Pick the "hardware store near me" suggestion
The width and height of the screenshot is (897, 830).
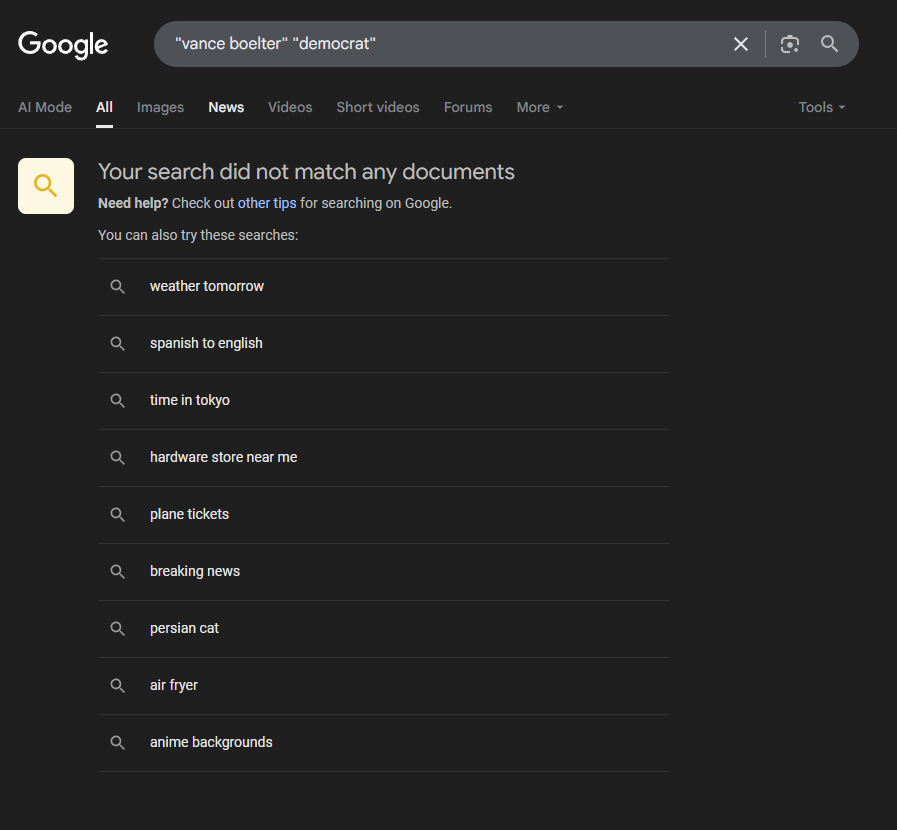tap(384, 458)
